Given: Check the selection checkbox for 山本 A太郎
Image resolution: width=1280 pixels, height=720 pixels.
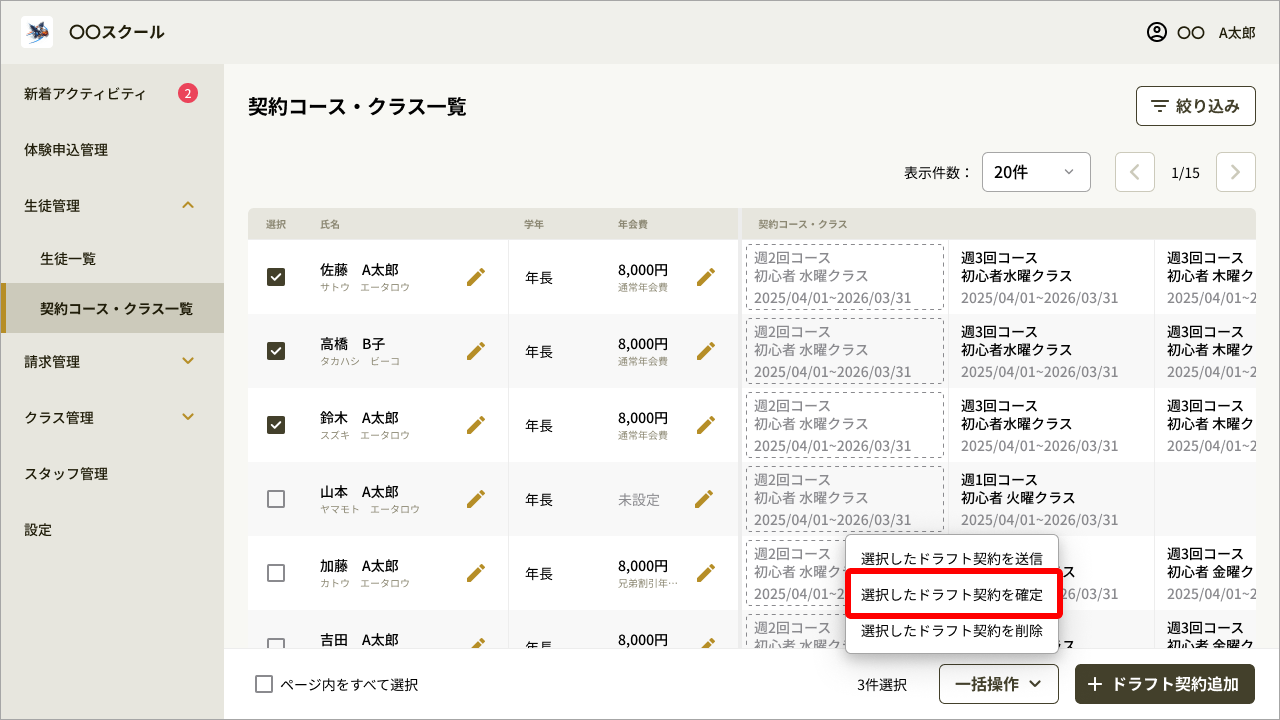Looking at the screenshot, I should [276, 498].
